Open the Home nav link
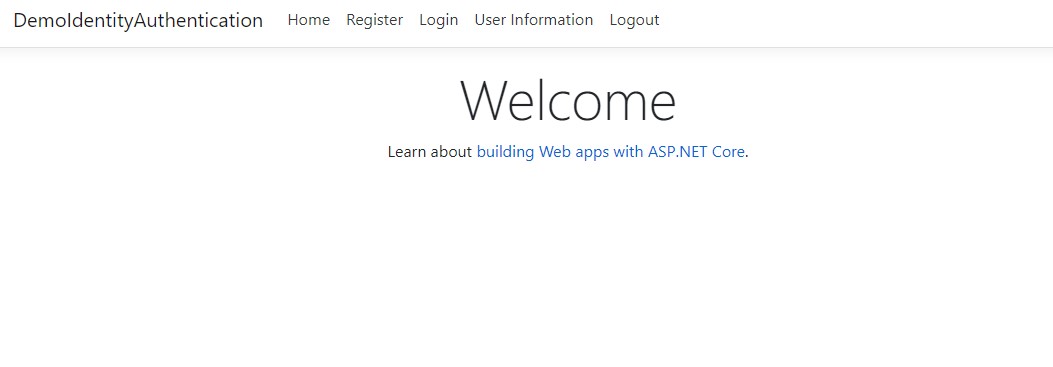 point(308,20)
